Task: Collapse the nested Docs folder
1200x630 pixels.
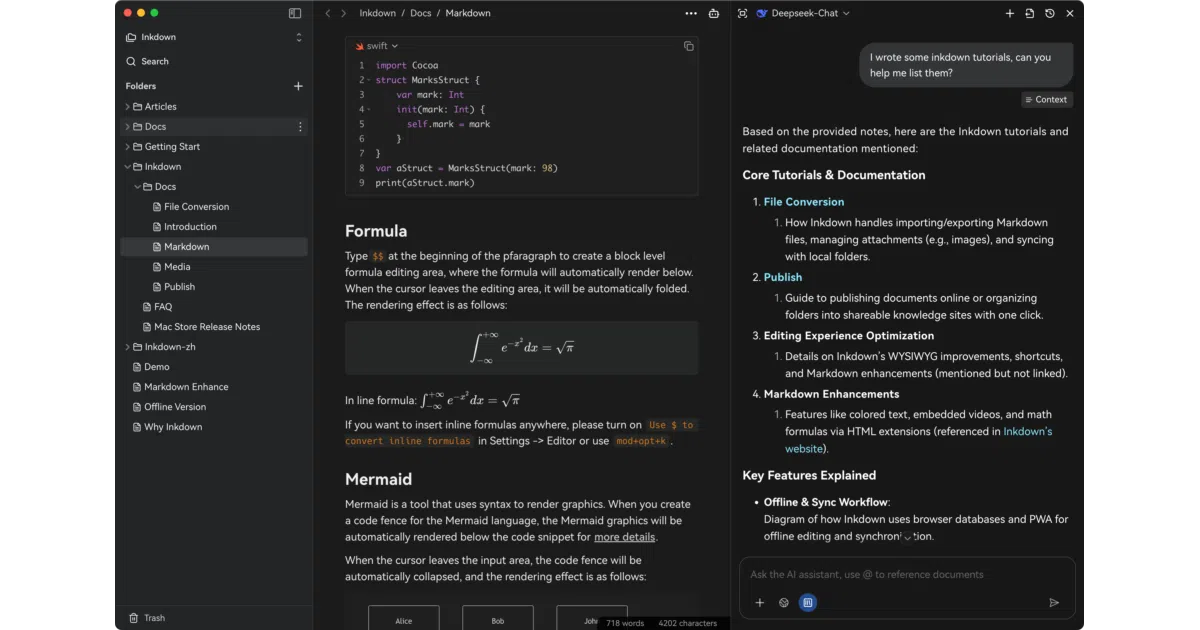Action: point(137,187)
